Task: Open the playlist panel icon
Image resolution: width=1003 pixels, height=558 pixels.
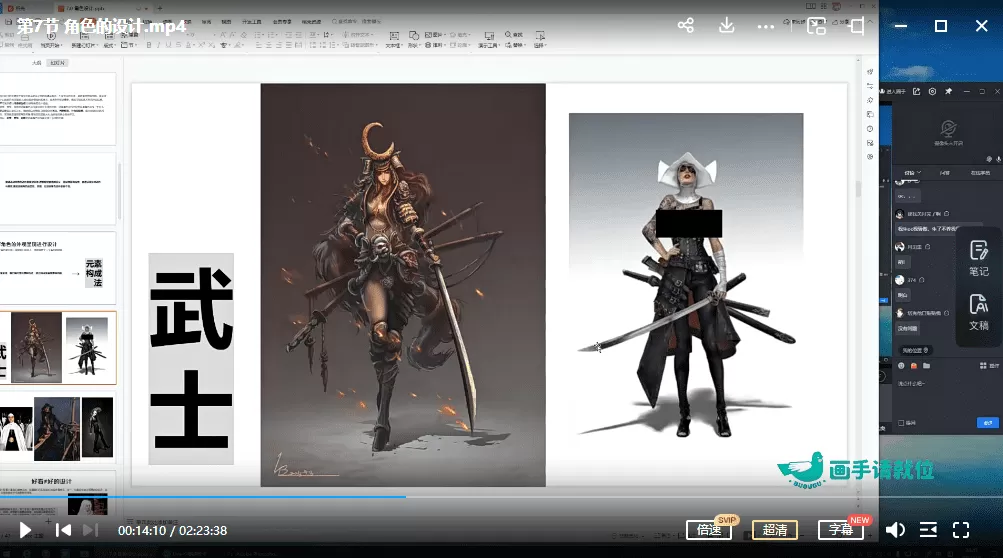Action: [928, 530]
